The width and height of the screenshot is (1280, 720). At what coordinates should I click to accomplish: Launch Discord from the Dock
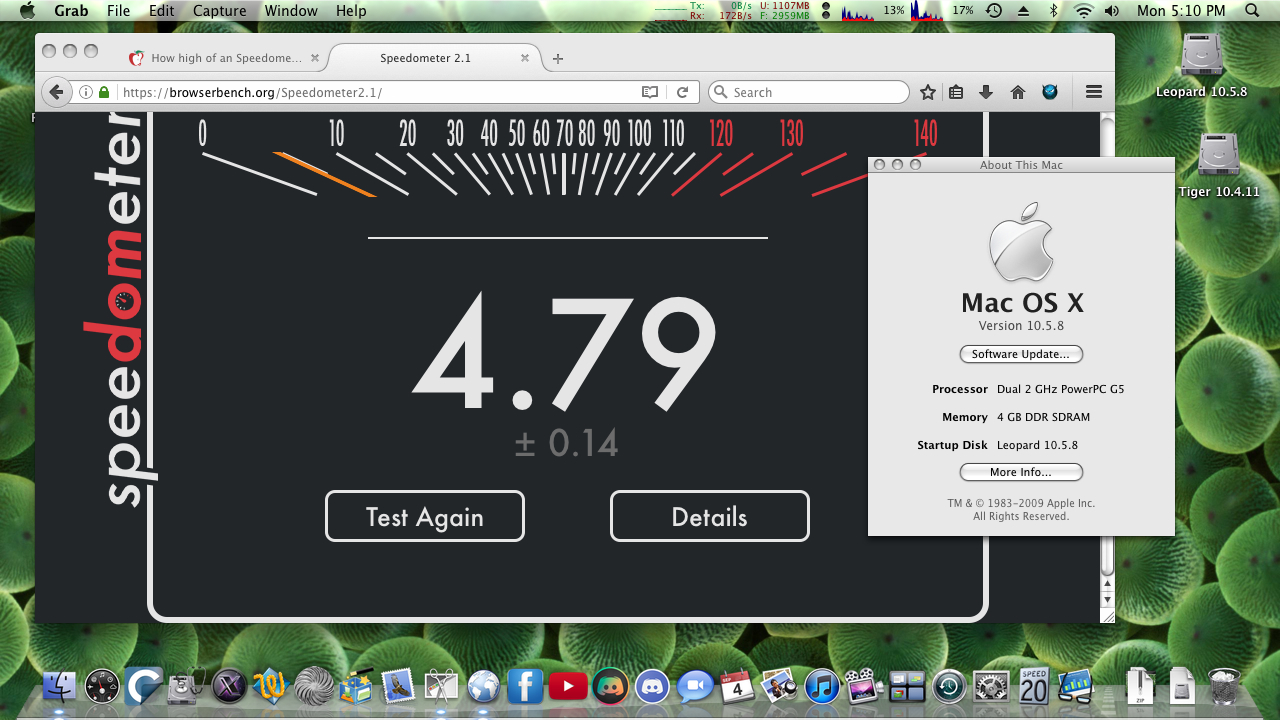coord(652,686)
